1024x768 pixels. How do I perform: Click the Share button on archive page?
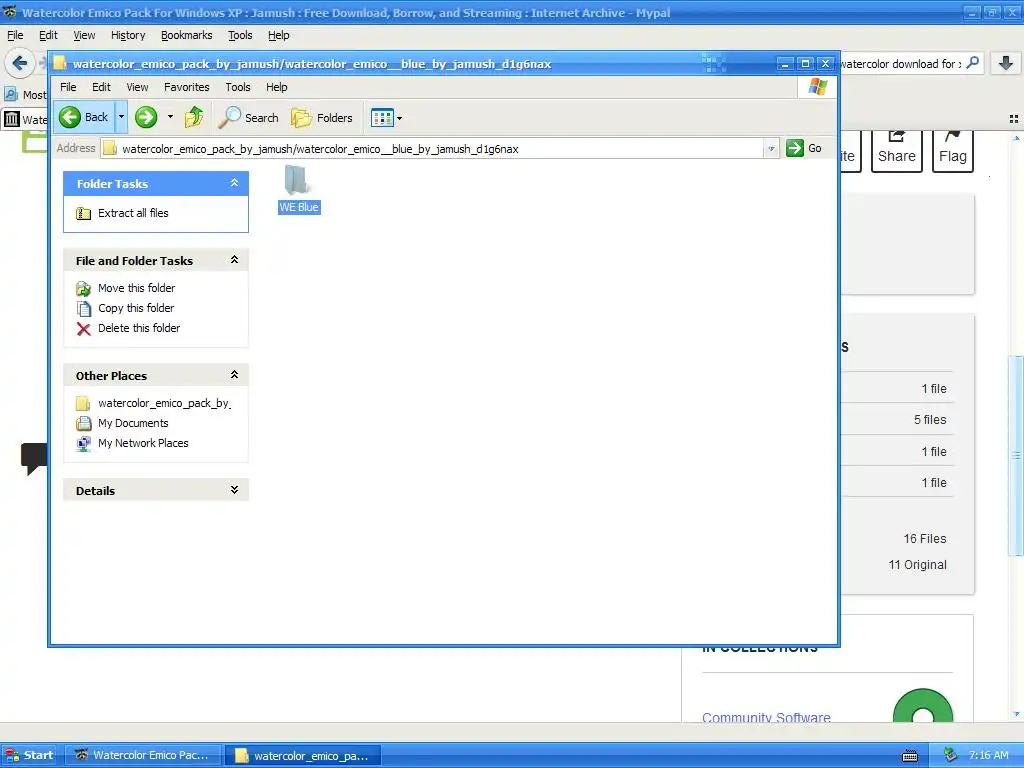[897, 150]
